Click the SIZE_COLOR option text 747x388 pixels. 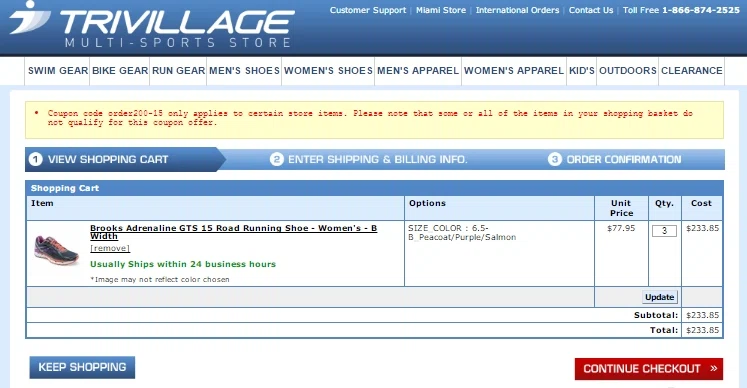click(462, 233)
